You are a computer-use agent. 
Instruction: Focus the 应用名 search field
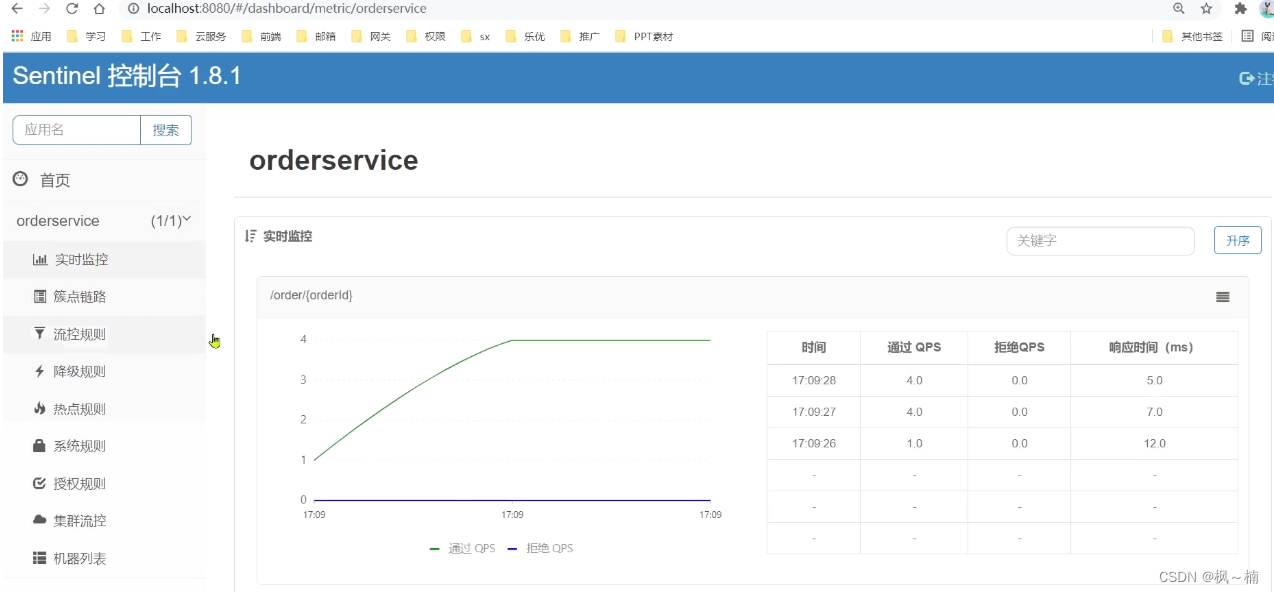coord(77,130)
